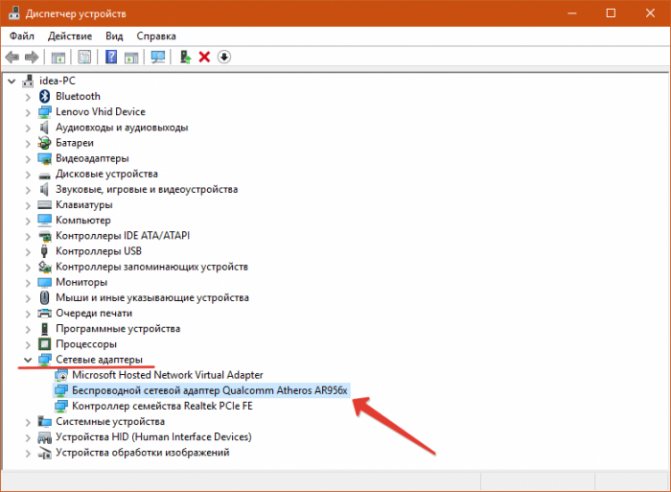Expand the Lenovo Vhid Device category

(28, 113)
